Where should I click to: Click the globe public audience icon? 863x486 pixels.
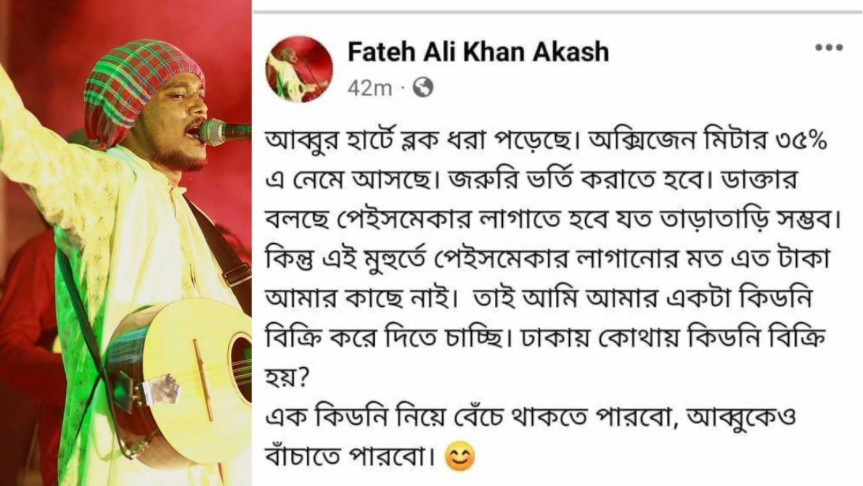pyautogui.click(x=423, y=87)
